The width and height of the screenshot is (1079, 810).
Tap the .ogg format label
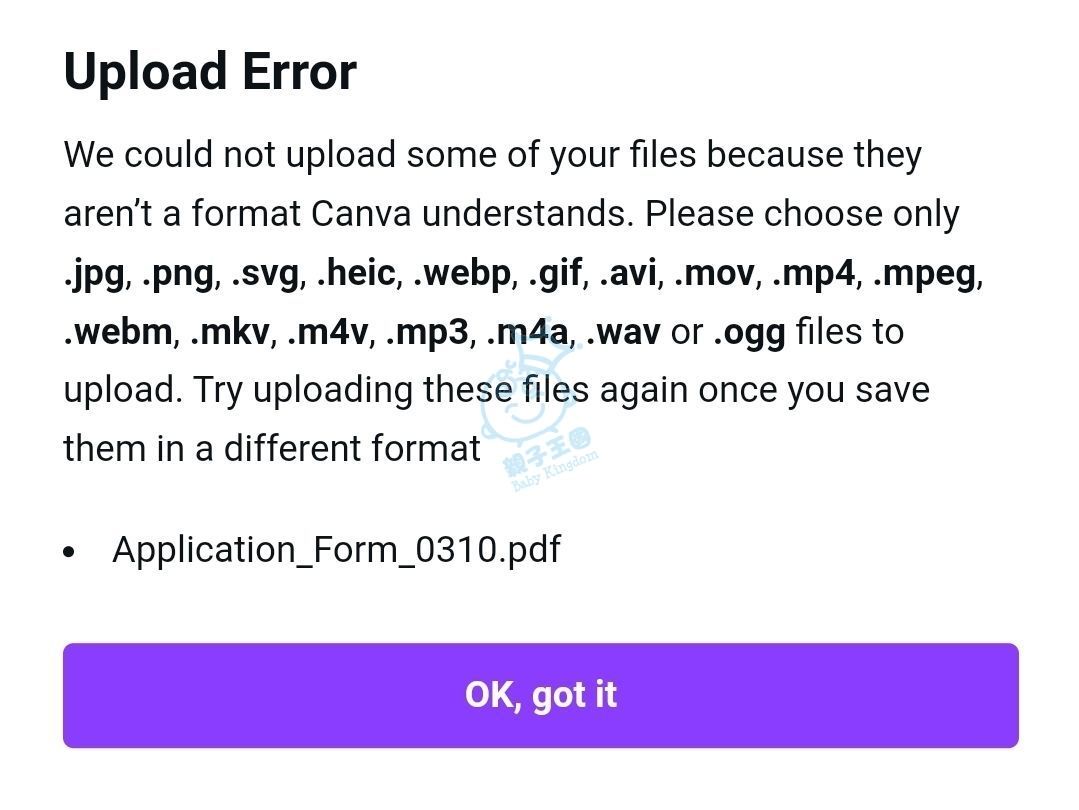[x=749, y=332]
